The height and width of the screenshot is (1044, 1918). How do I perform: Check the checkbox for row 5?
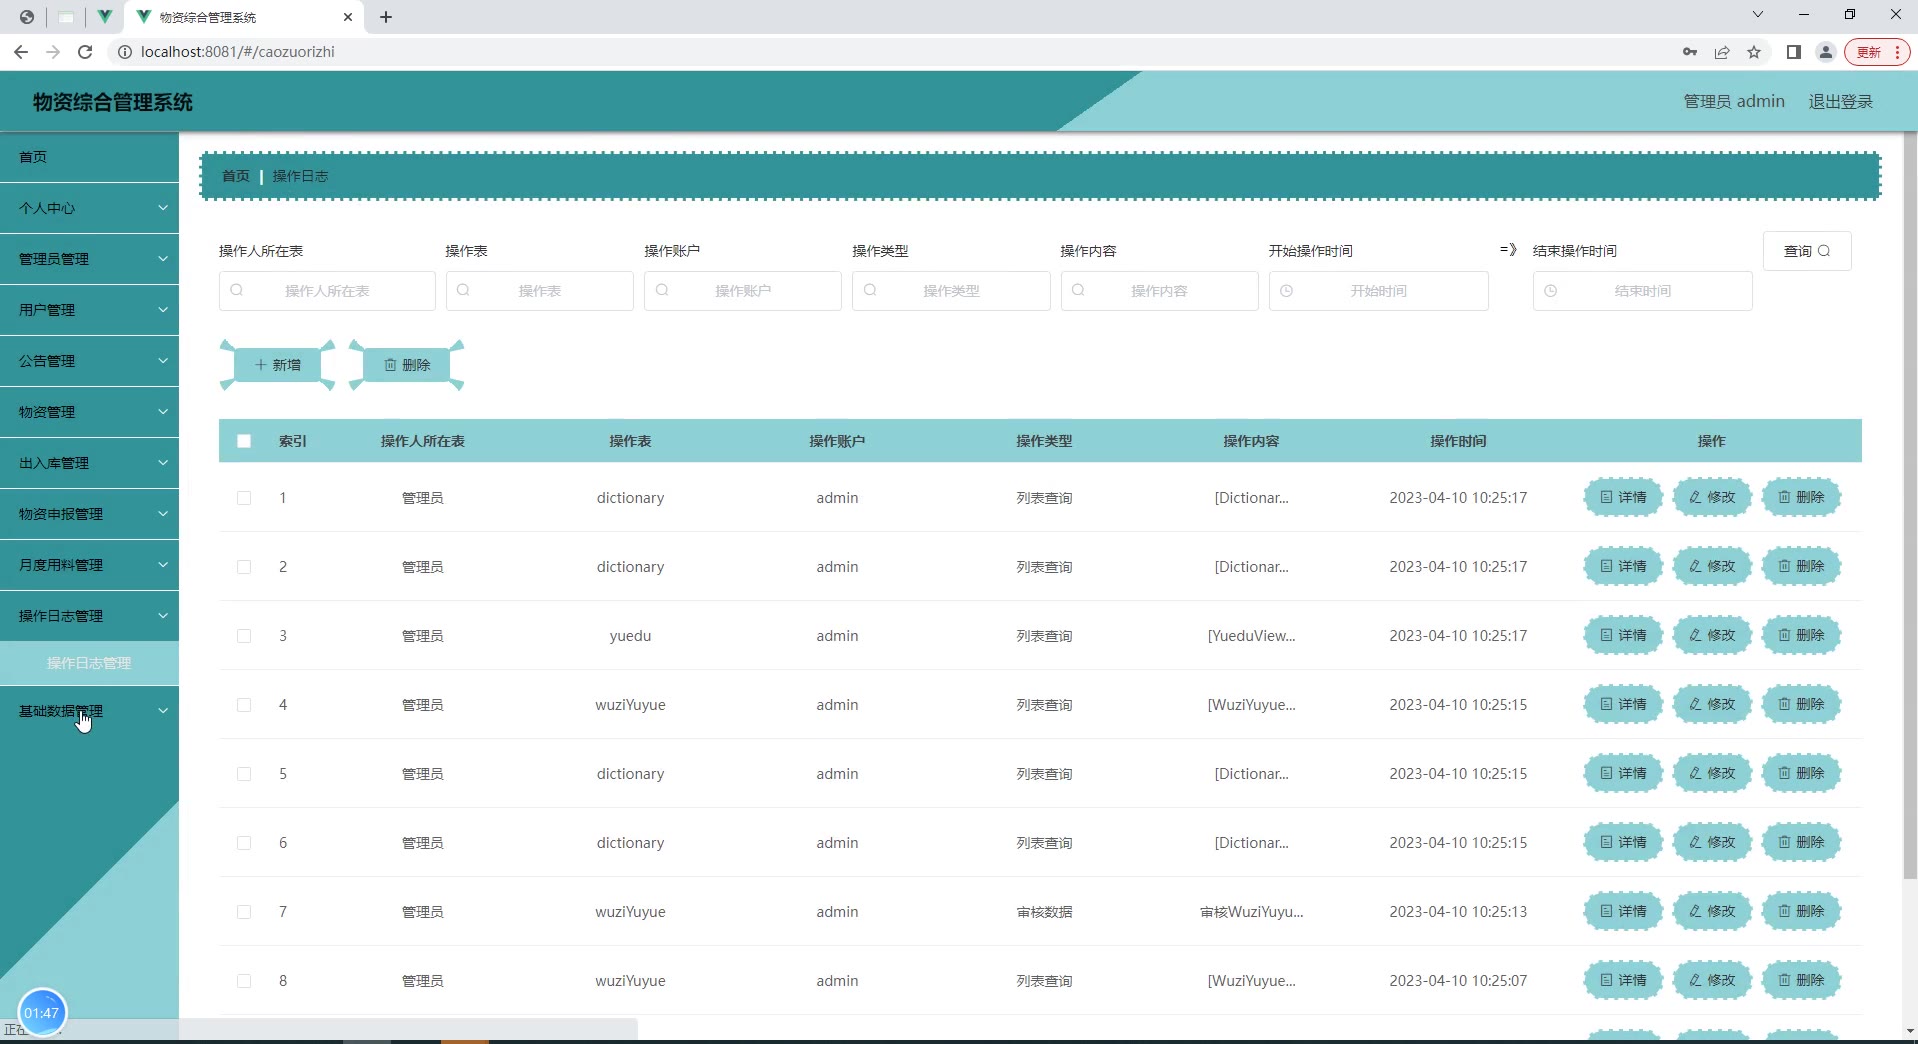(x=244, y=774)
